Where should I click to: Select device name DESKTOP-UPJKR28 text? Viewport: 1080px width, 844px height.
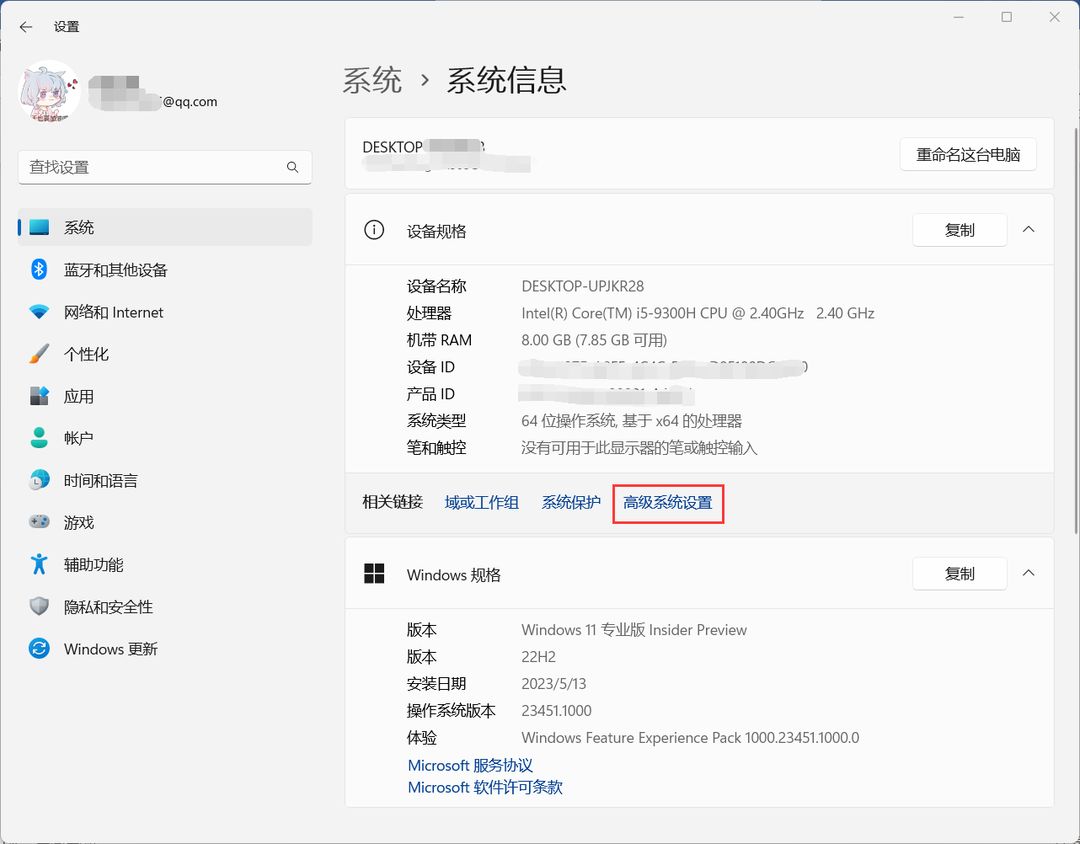coord(583,286)
